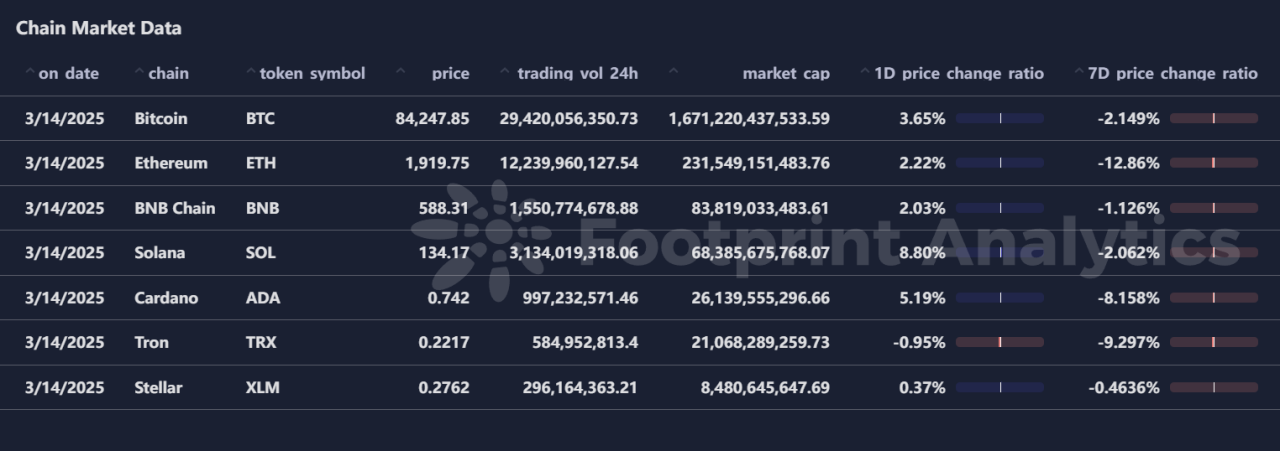Click sort caret beside 1D price change ratio
This screenshot has height=451, width=1280.
tap(865, 73)
